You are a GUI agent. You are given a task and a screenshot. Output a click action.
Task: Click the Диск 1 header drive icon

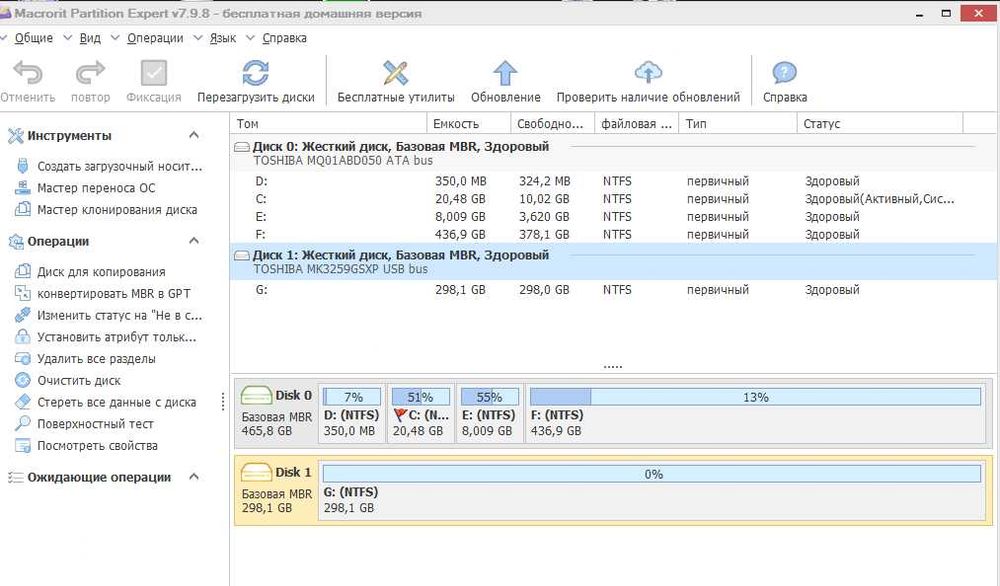(x=242, y=256)
